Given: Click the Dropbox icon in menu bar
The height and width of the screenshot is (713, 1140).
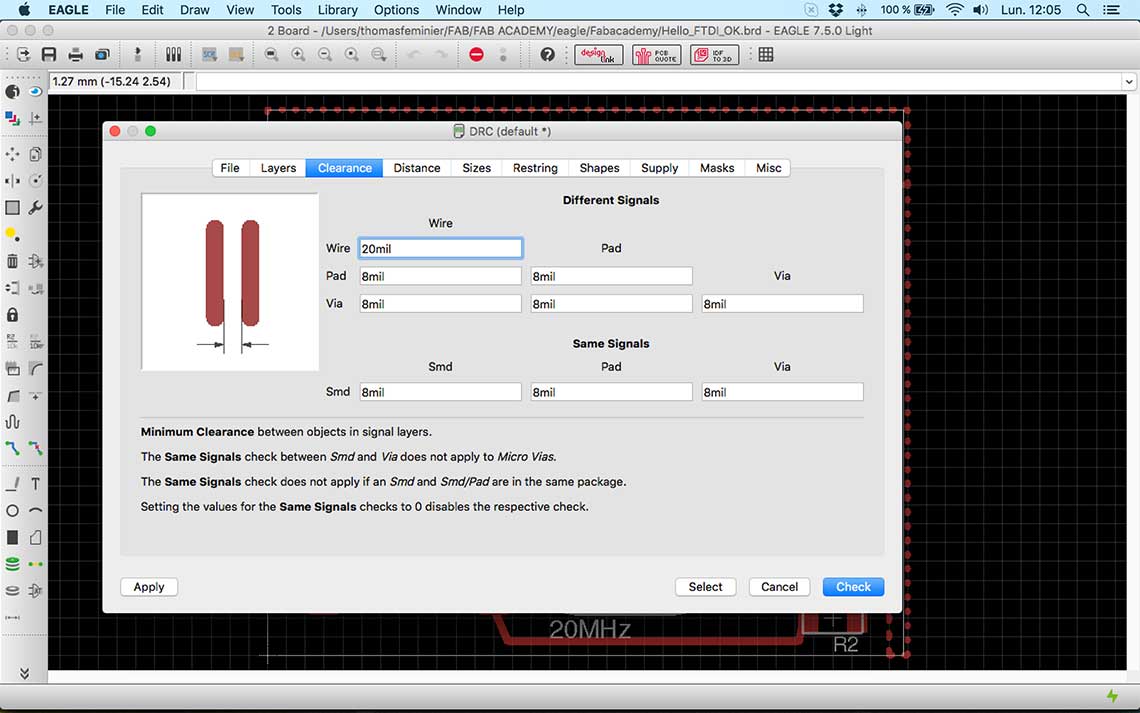Looking at the screenshot, I should (835, 9).
